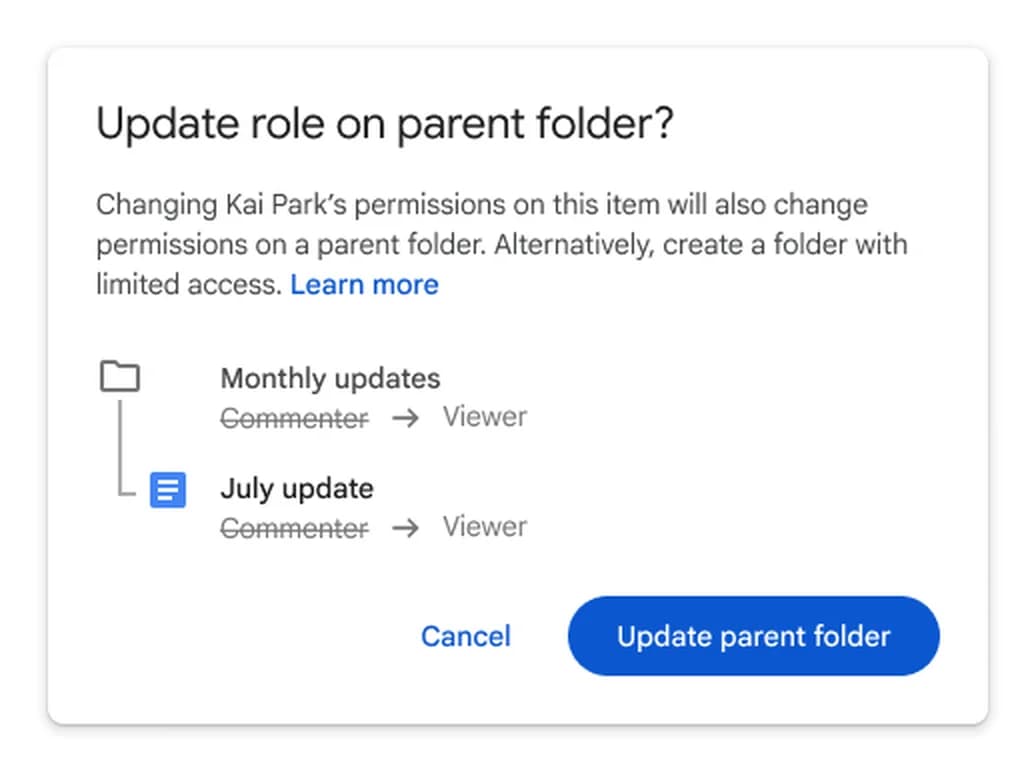The image size is (1036, 772).
Task: Click the new Viewer role for Monthly updates
Action: (485, 417)
